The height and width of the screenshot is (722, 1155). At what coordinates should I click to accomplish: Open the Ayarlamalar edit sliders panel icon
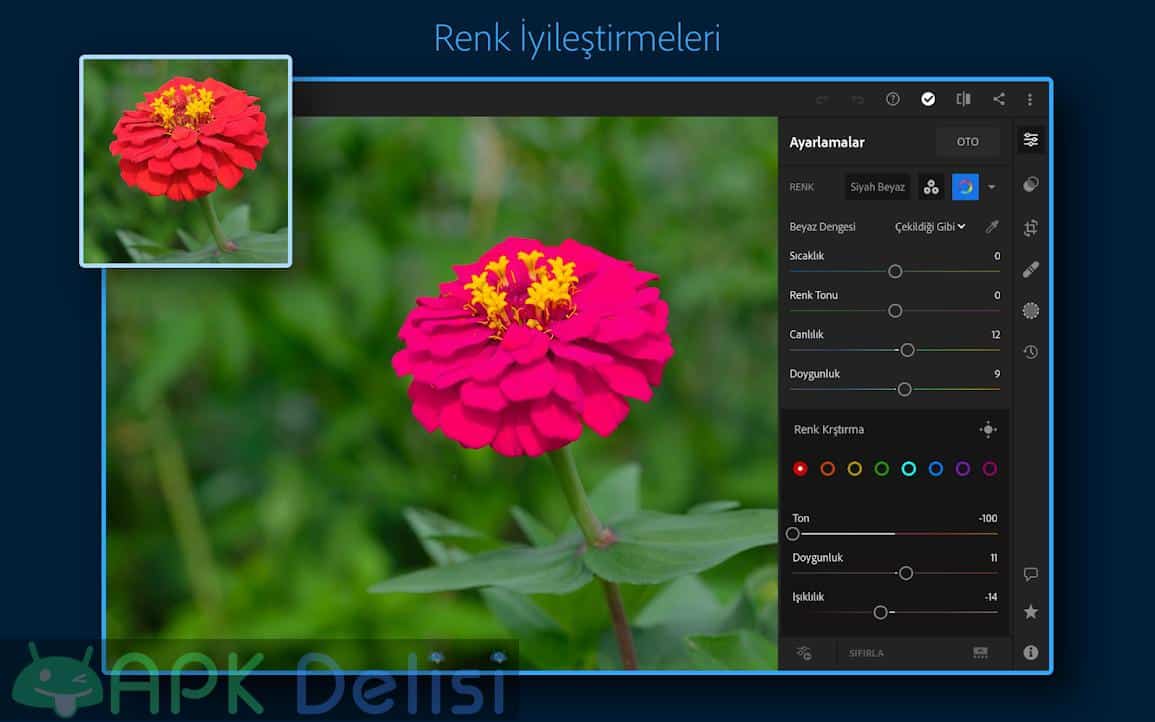pos(1031,140)
